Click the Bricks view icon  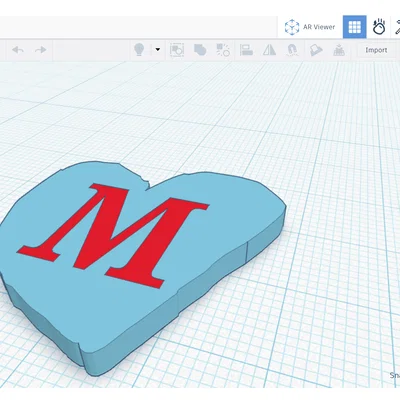tap(339, 50)
